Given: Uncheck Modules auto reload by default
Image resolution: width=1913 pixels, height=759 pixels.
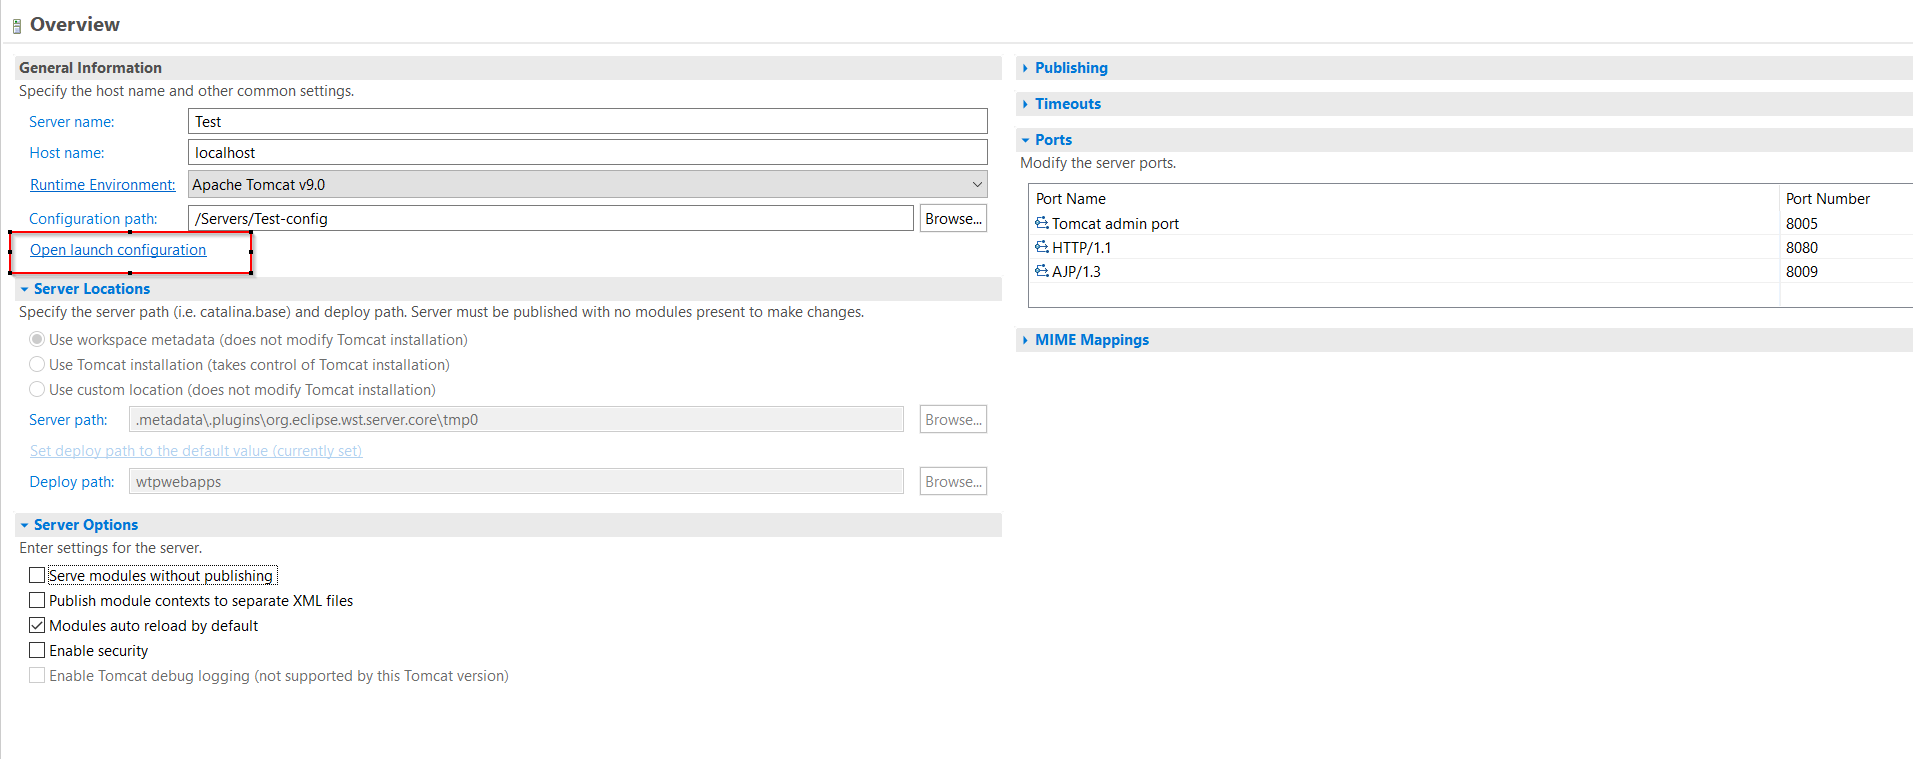Looking at the screenshot, I should click(x=37, y=625).
